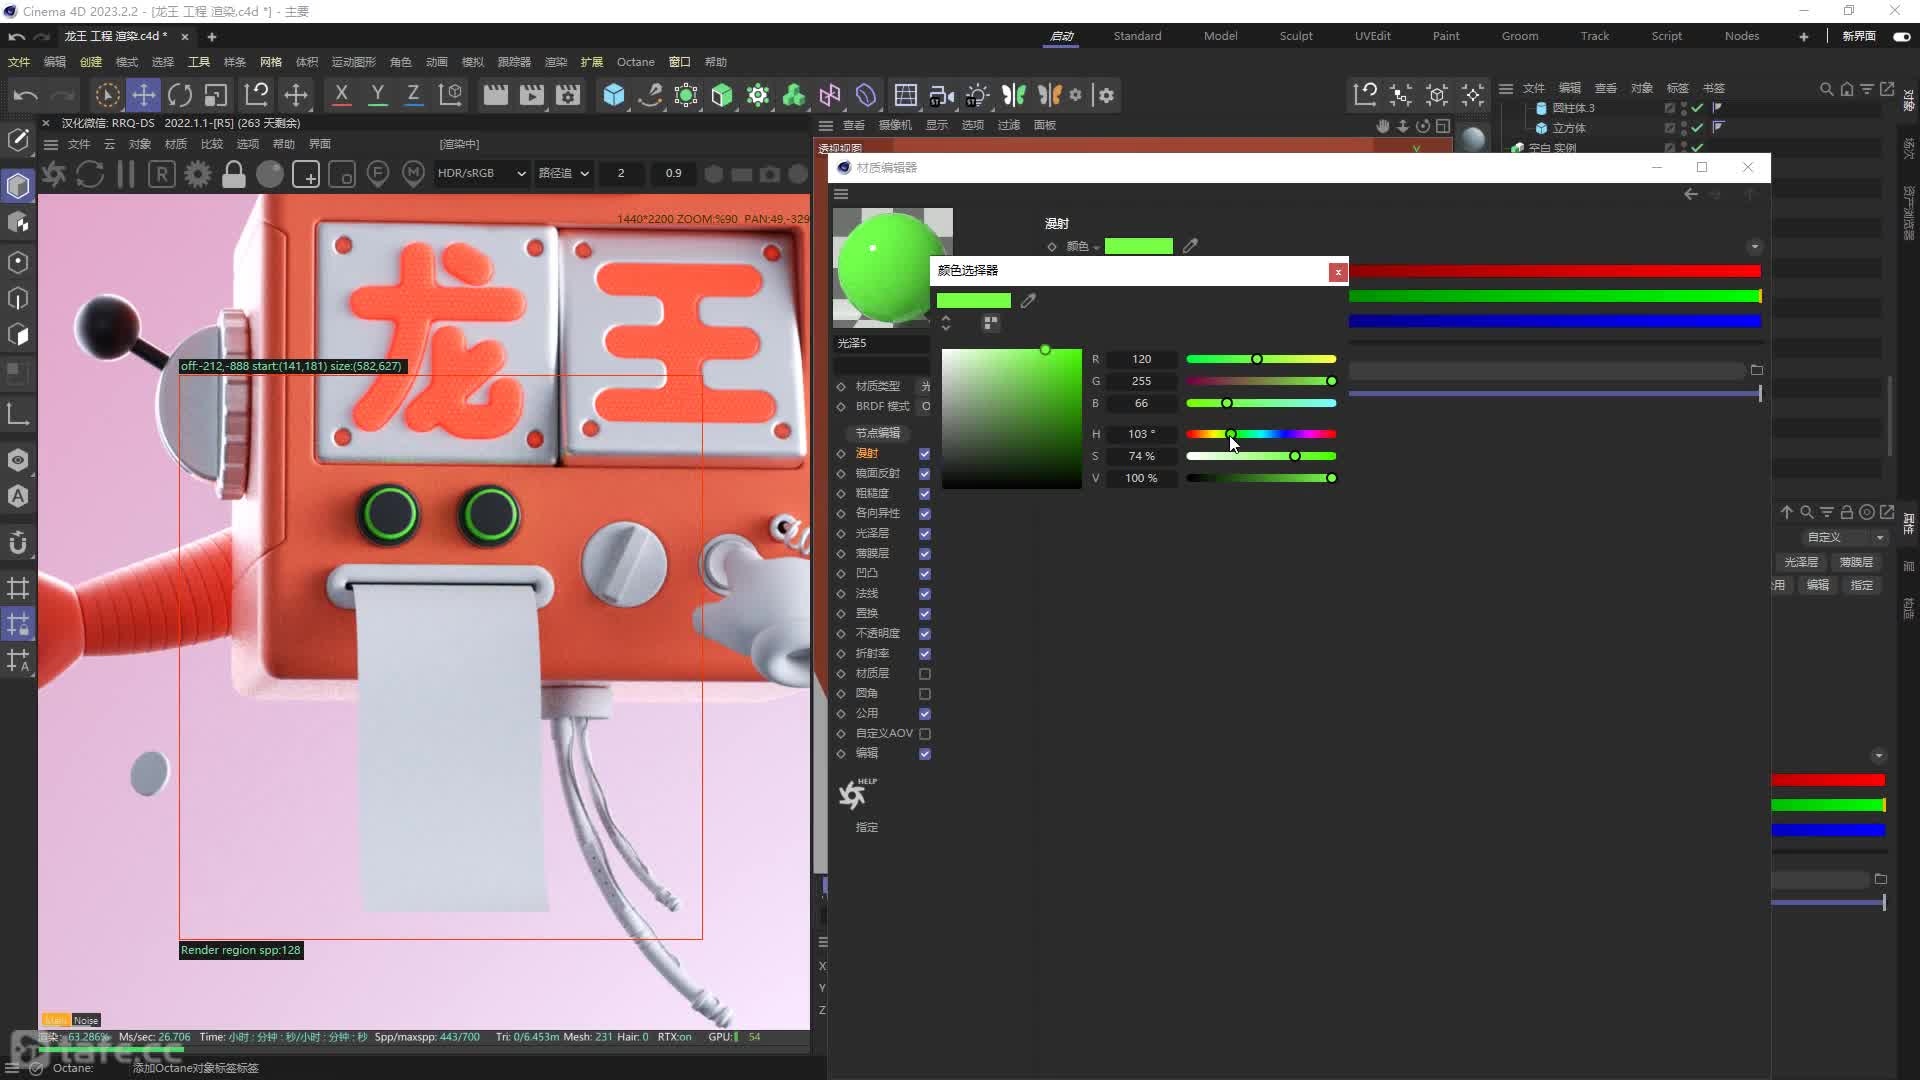This screenshot has width=1920, height=1080.
Task: Close the 颜色选择器 color picker dialog
Action: [x=1338, y=272]
